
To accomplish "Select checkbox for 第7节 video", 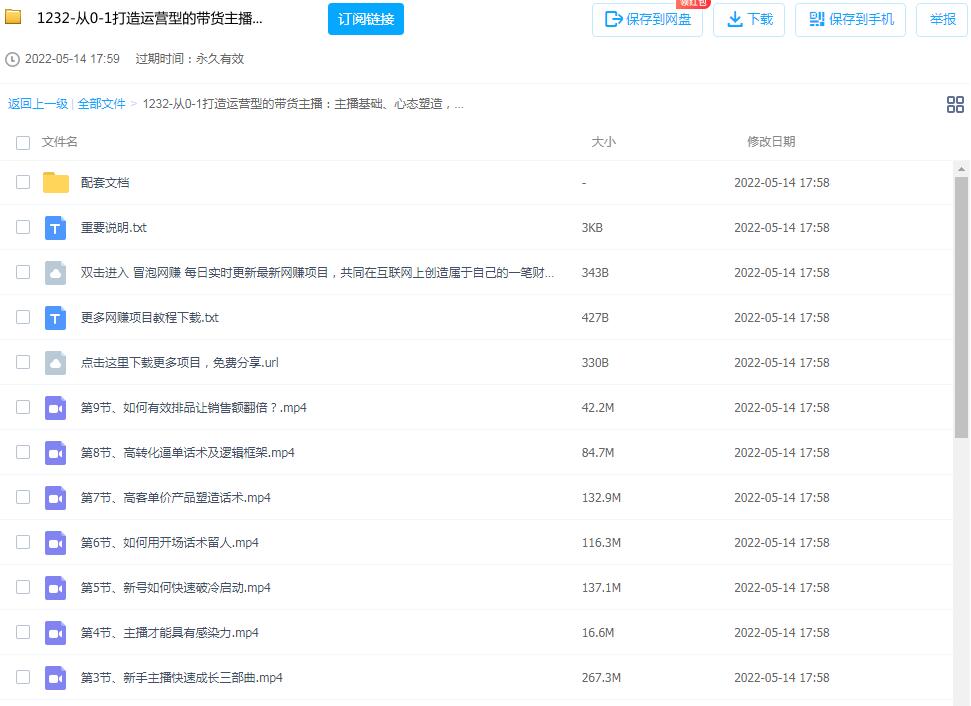I will [23, 497].
